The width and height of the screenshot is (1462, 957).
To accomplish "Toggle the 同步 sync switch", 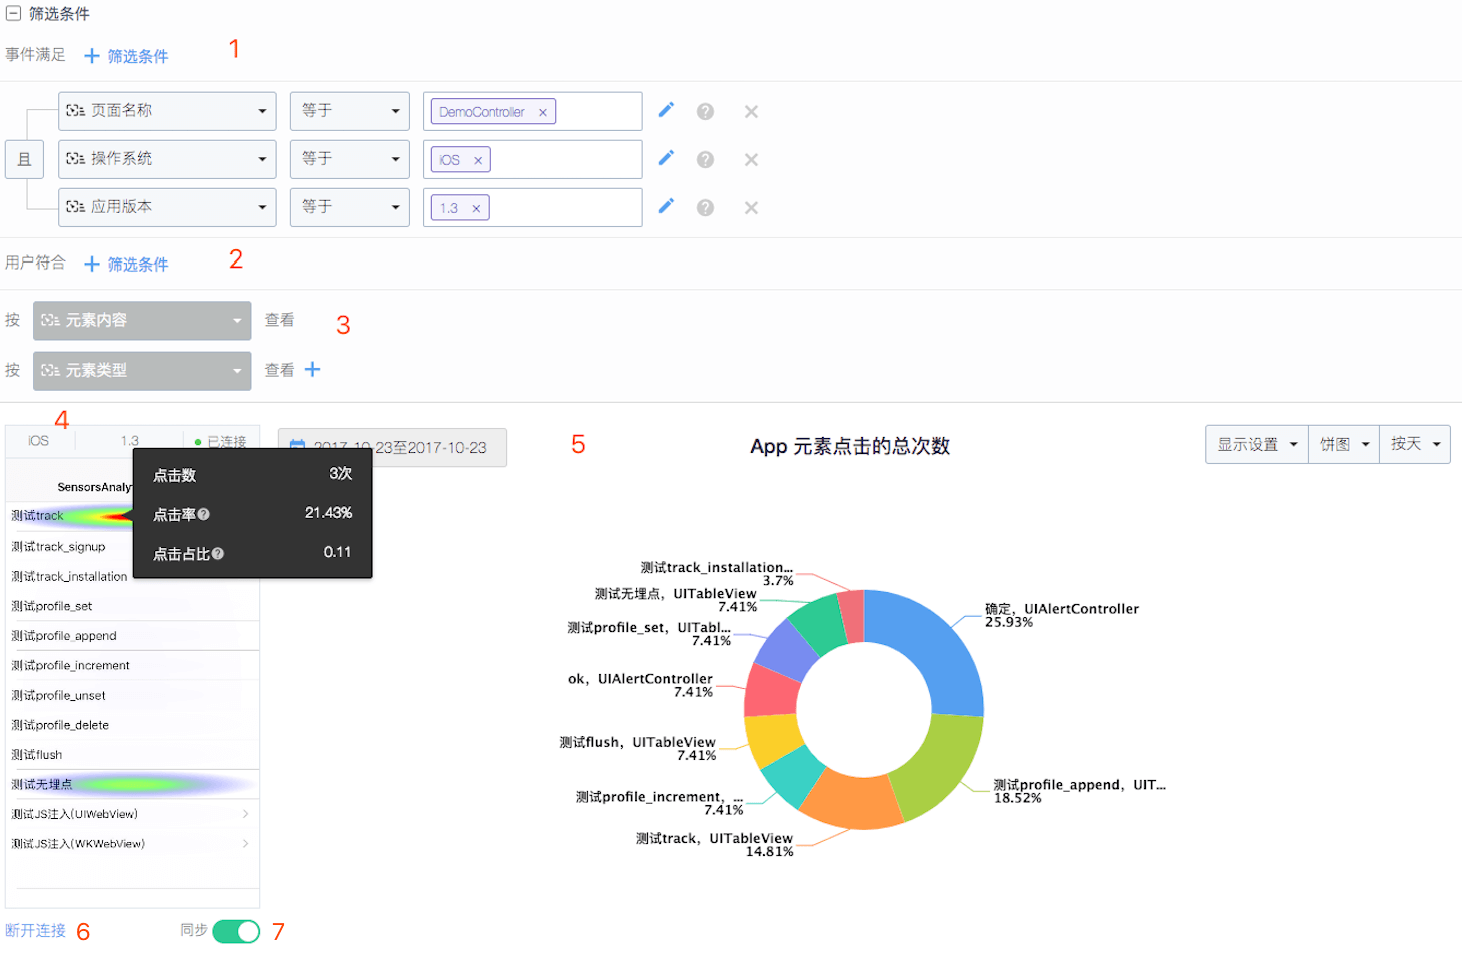I will coord(236,931).
